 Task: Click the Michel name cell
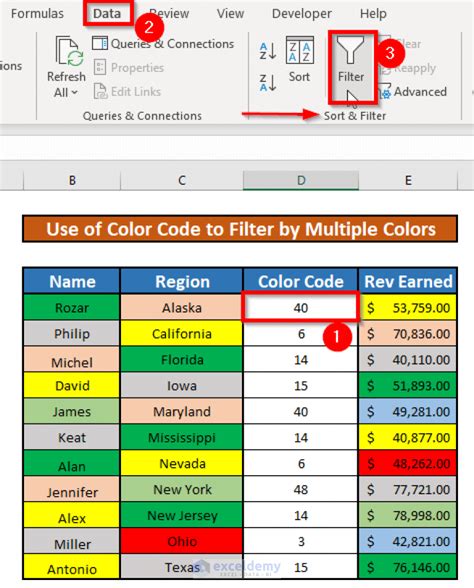[72, 359]
